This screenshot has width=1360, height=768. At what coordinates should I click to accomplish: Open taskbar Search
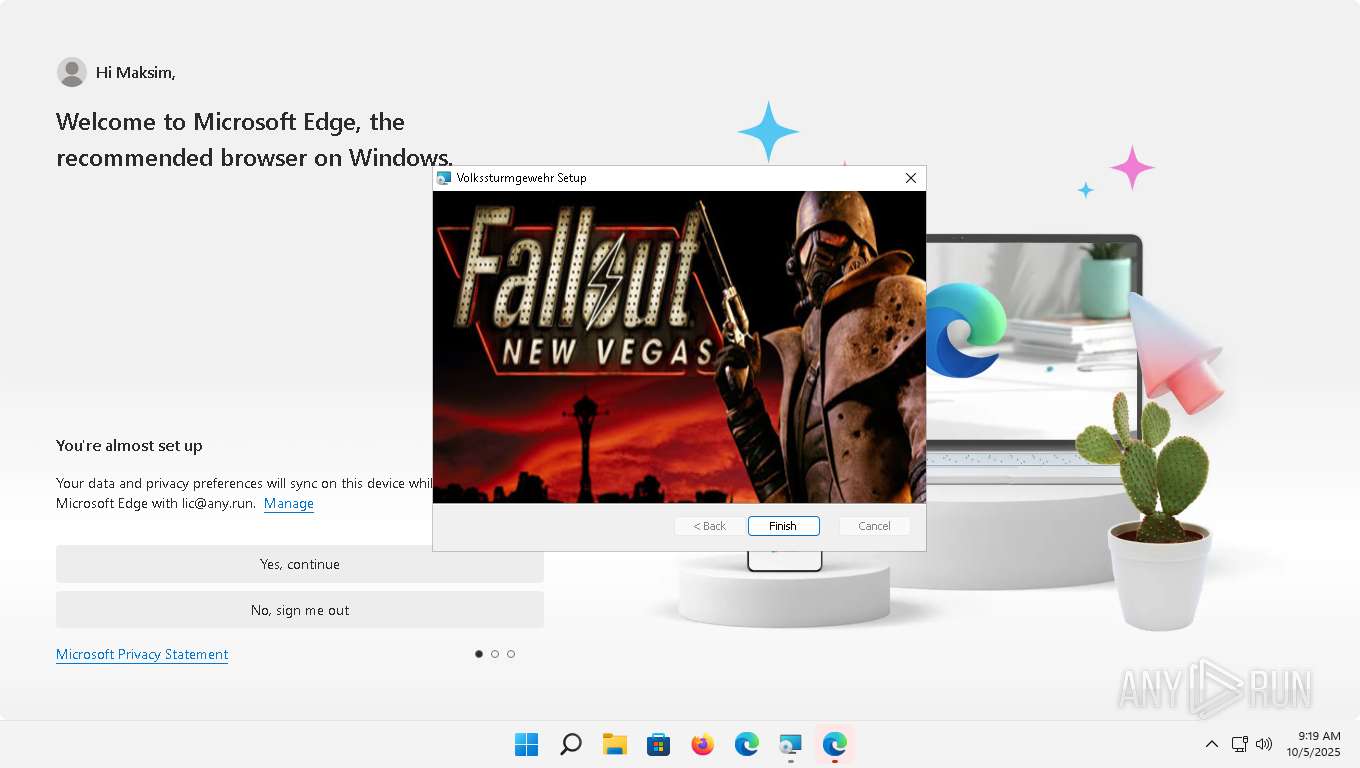click(x=570, y=744)
